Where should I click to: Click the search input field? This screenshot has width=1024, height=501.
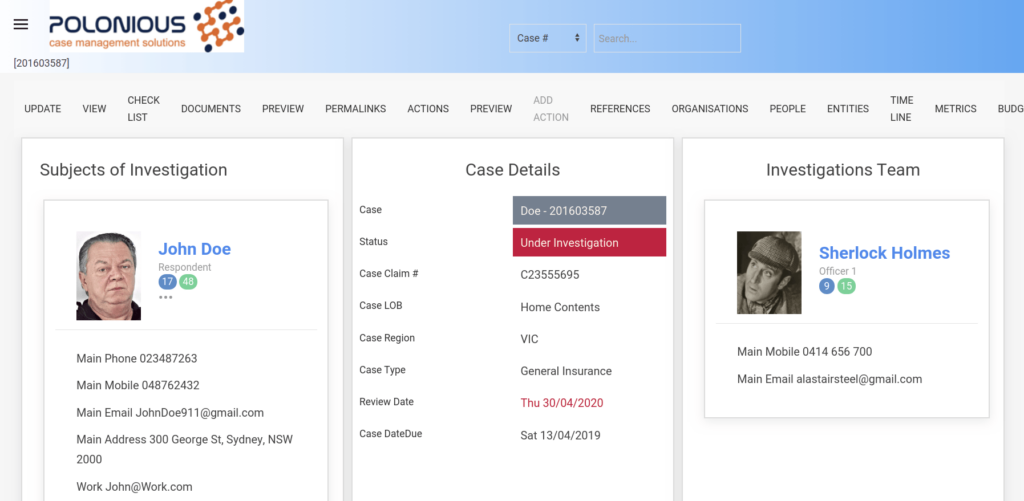click(667, 38)
